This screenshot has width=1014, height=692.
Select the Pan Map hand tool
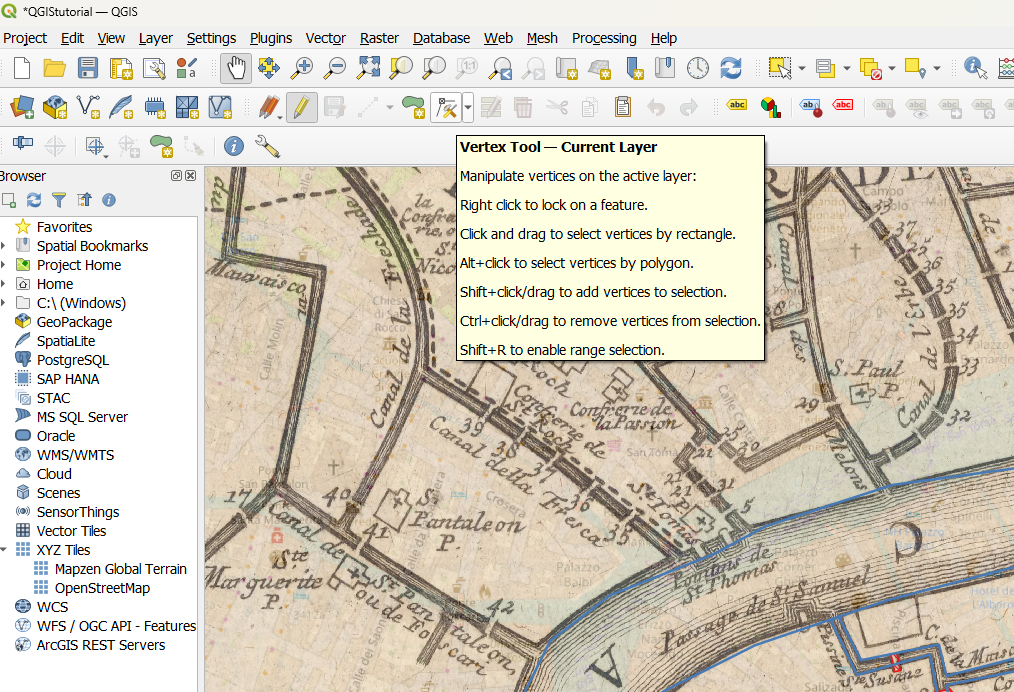coord(235,68)
